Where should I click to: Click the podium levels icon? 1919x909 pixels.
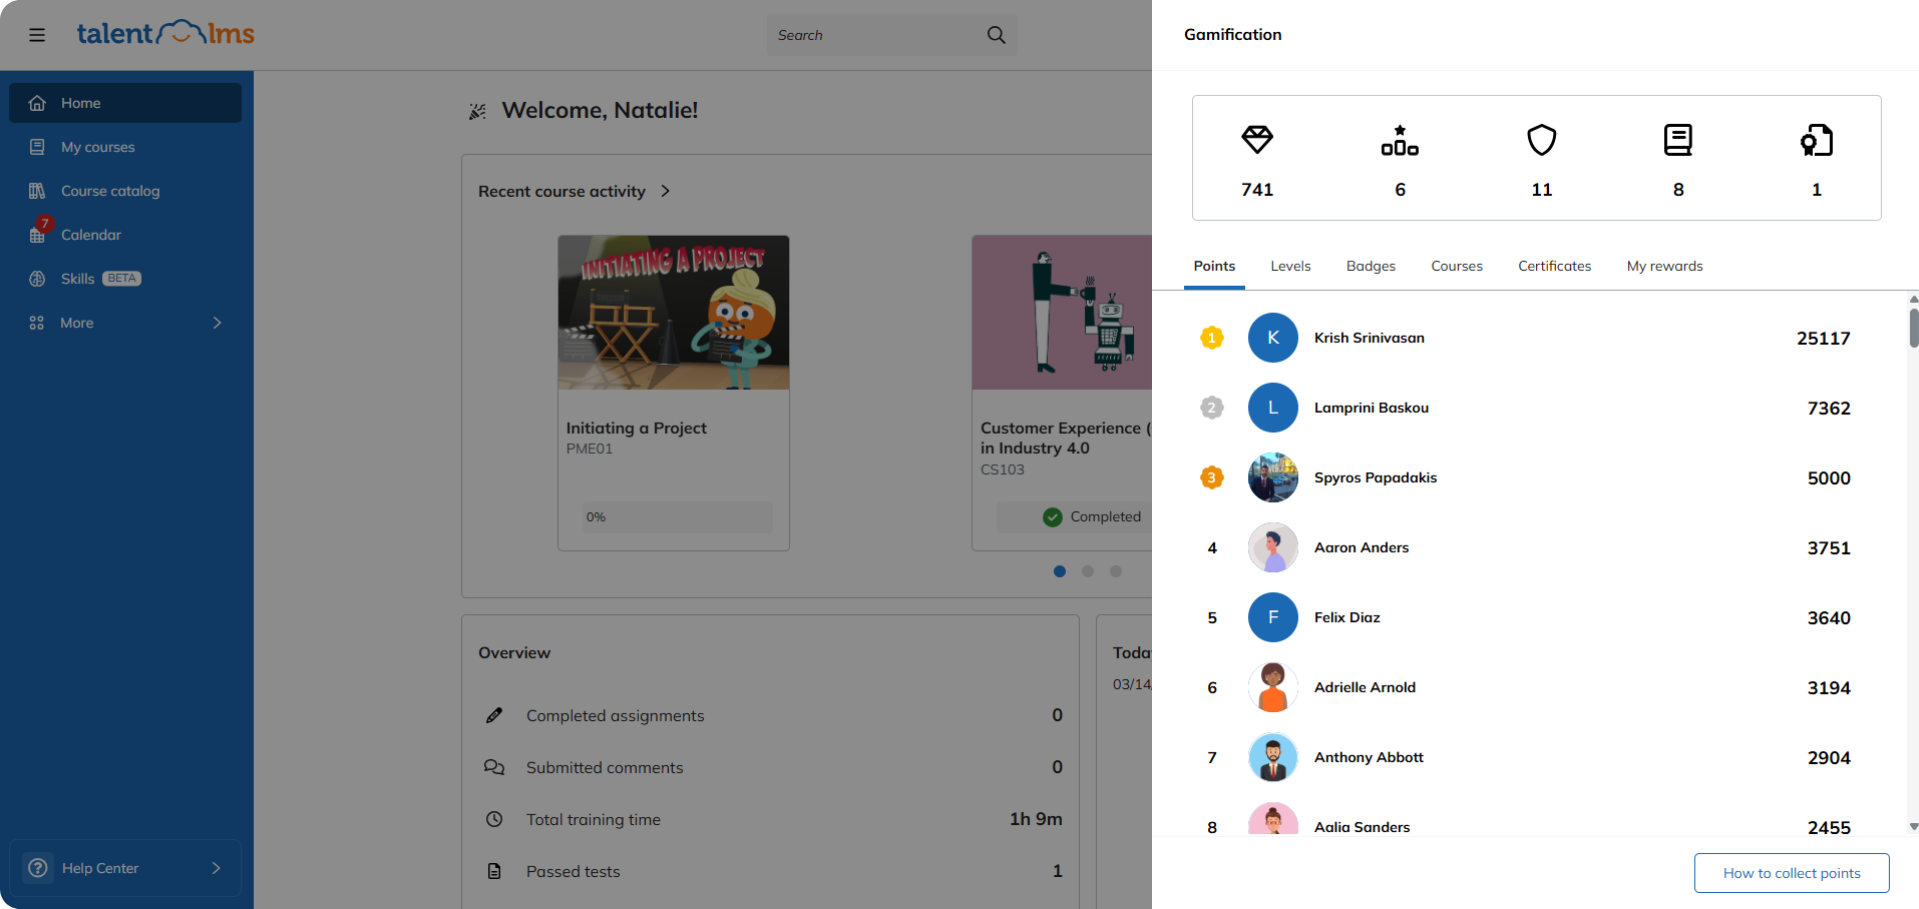(1399, 140)
